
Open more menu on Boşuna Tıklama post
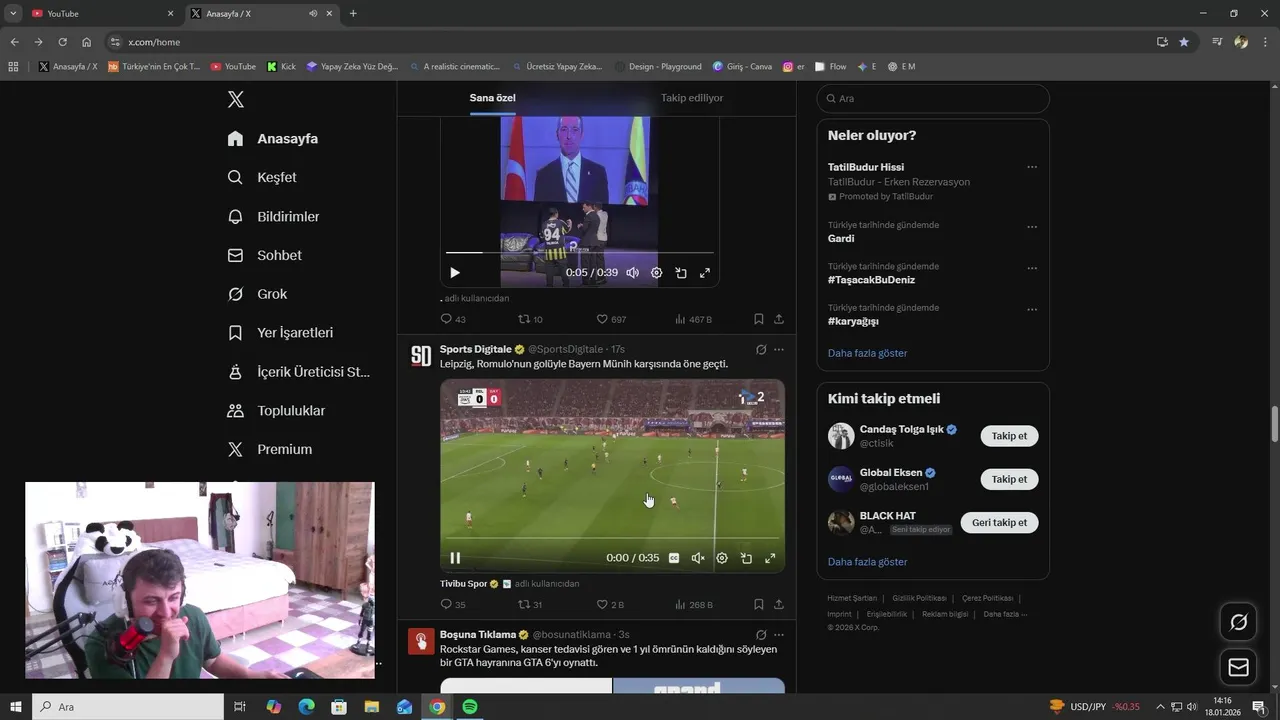point(779,635)
